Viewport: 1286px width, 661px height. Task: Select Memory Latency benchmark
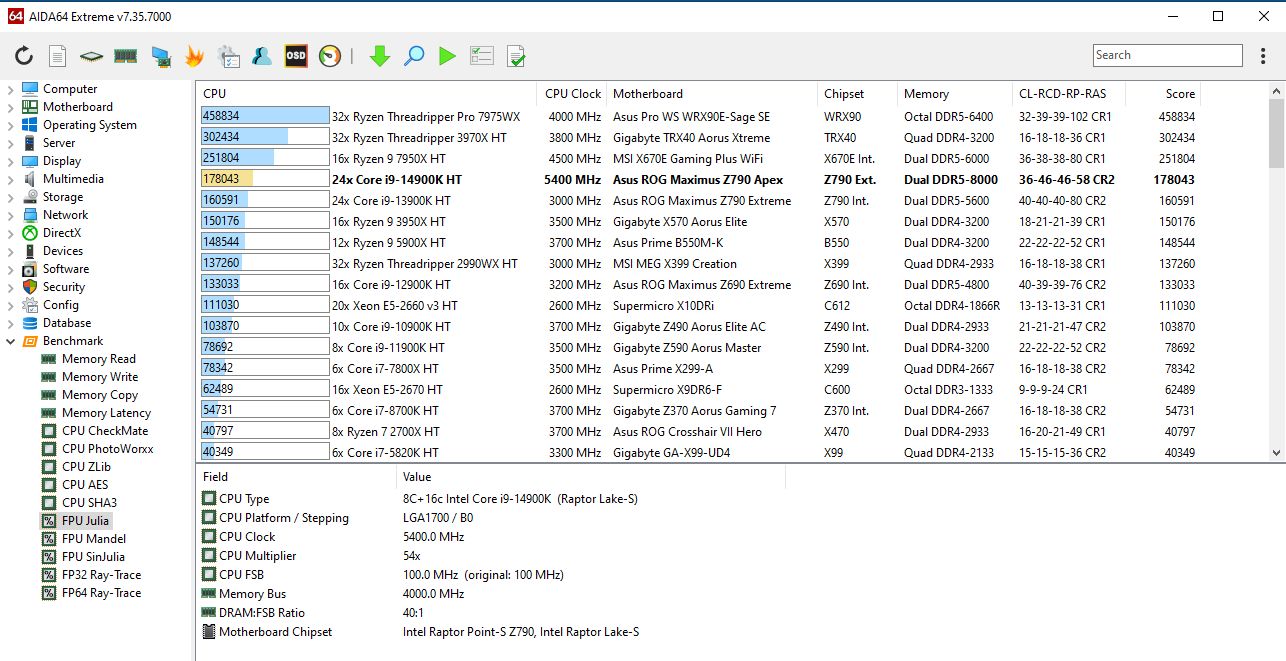pos(106,413)
